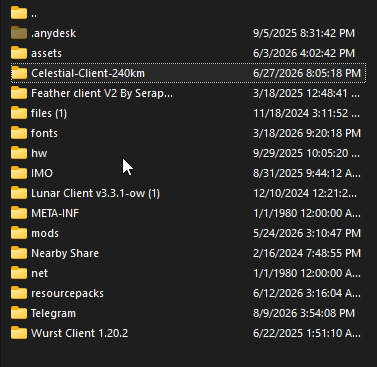377x367 pixels.
Task: Click the META-INF folder icon
Action: 19,213
